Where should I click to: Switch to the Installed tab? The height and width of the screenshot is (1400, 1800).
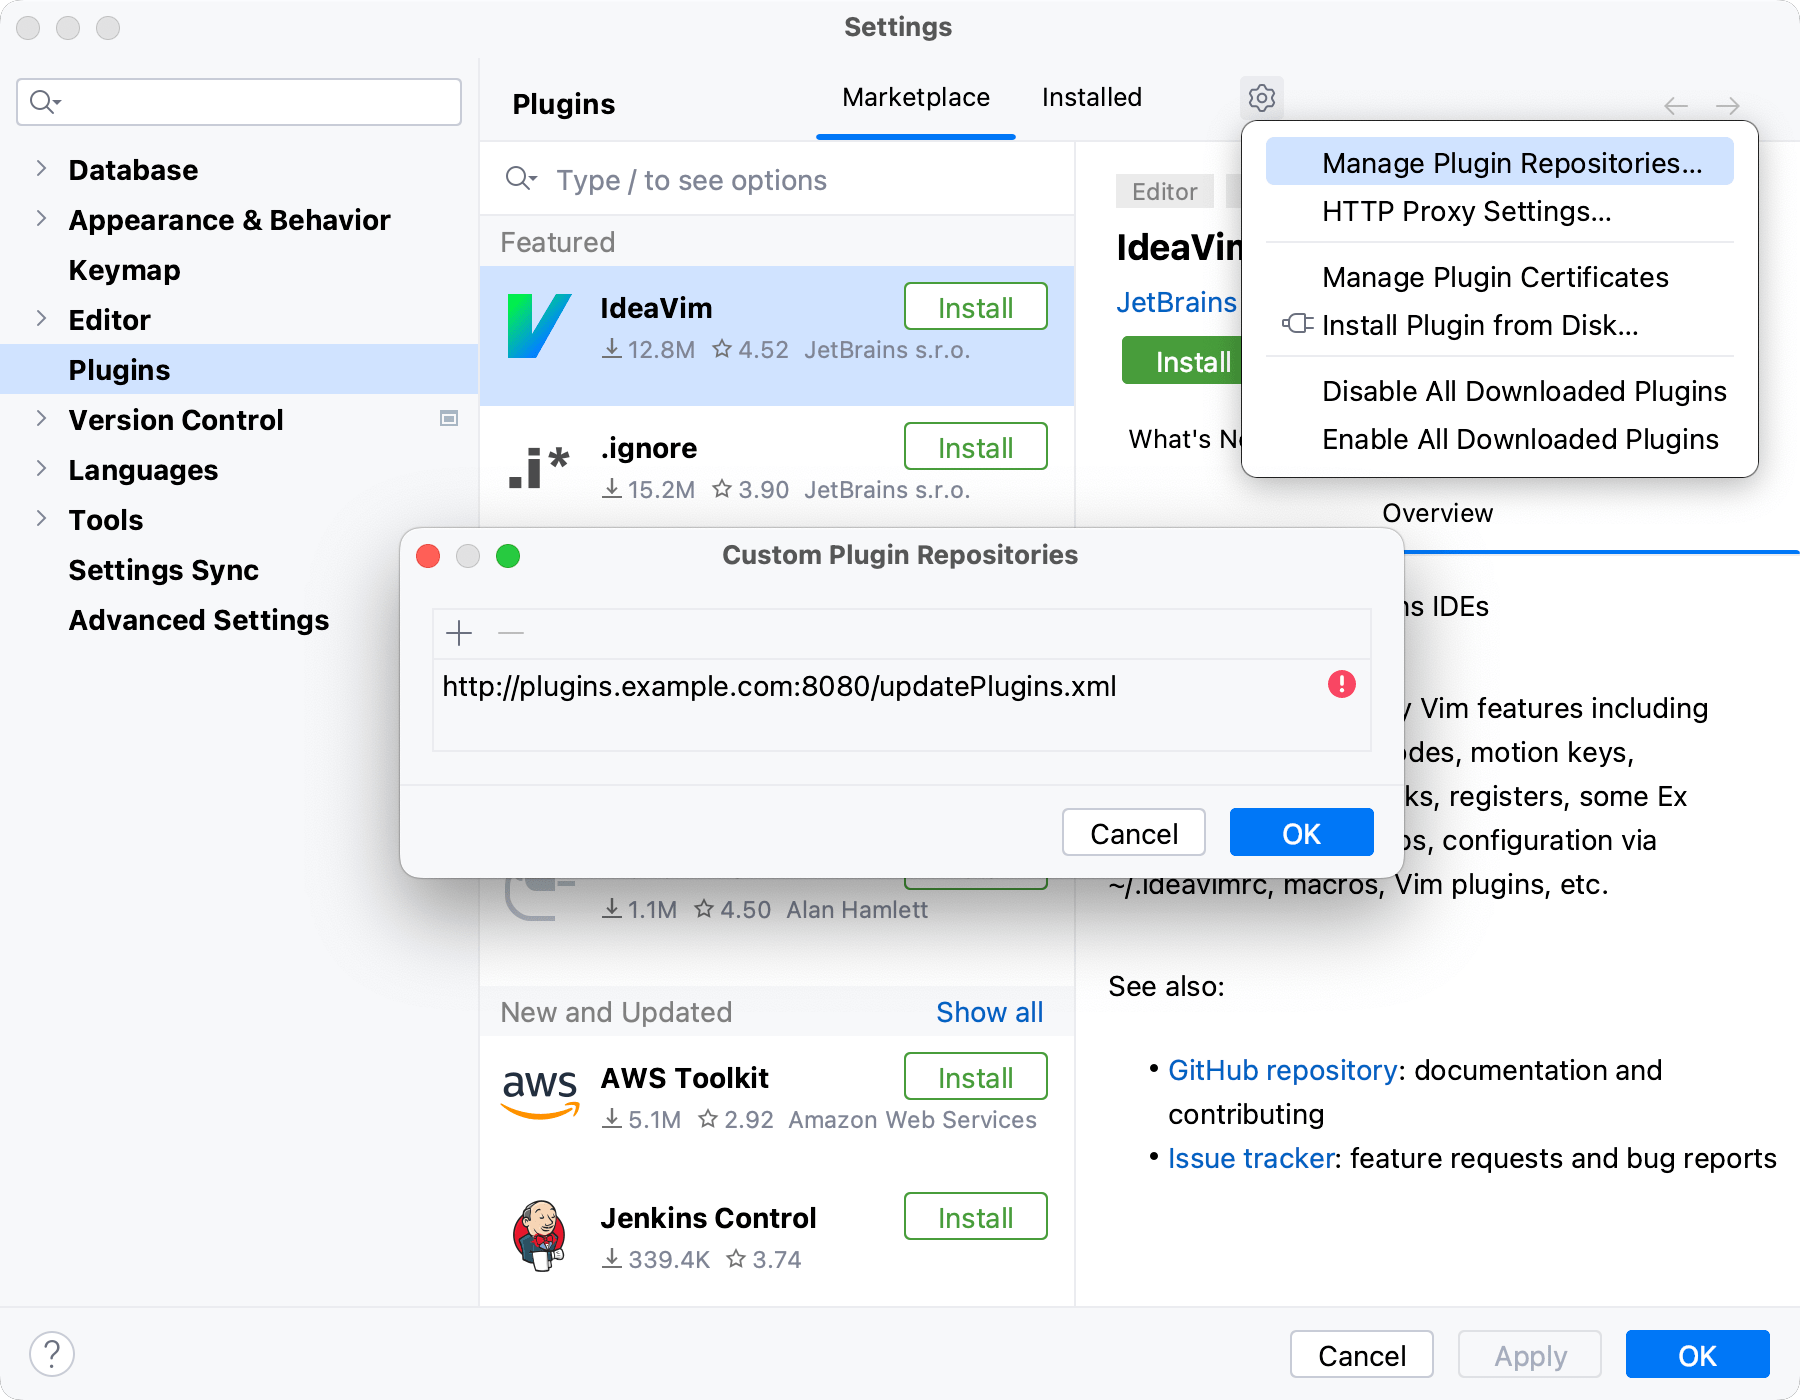click(x=1090, y=97)
